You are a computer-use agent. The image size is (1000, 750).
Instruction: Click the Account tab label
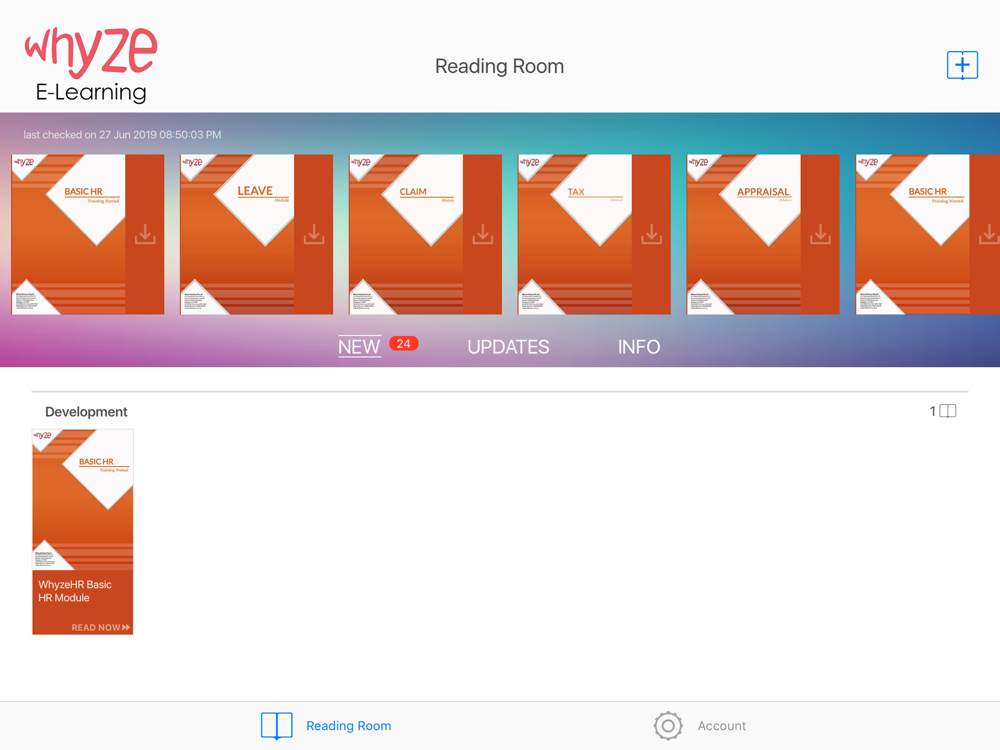721,726
